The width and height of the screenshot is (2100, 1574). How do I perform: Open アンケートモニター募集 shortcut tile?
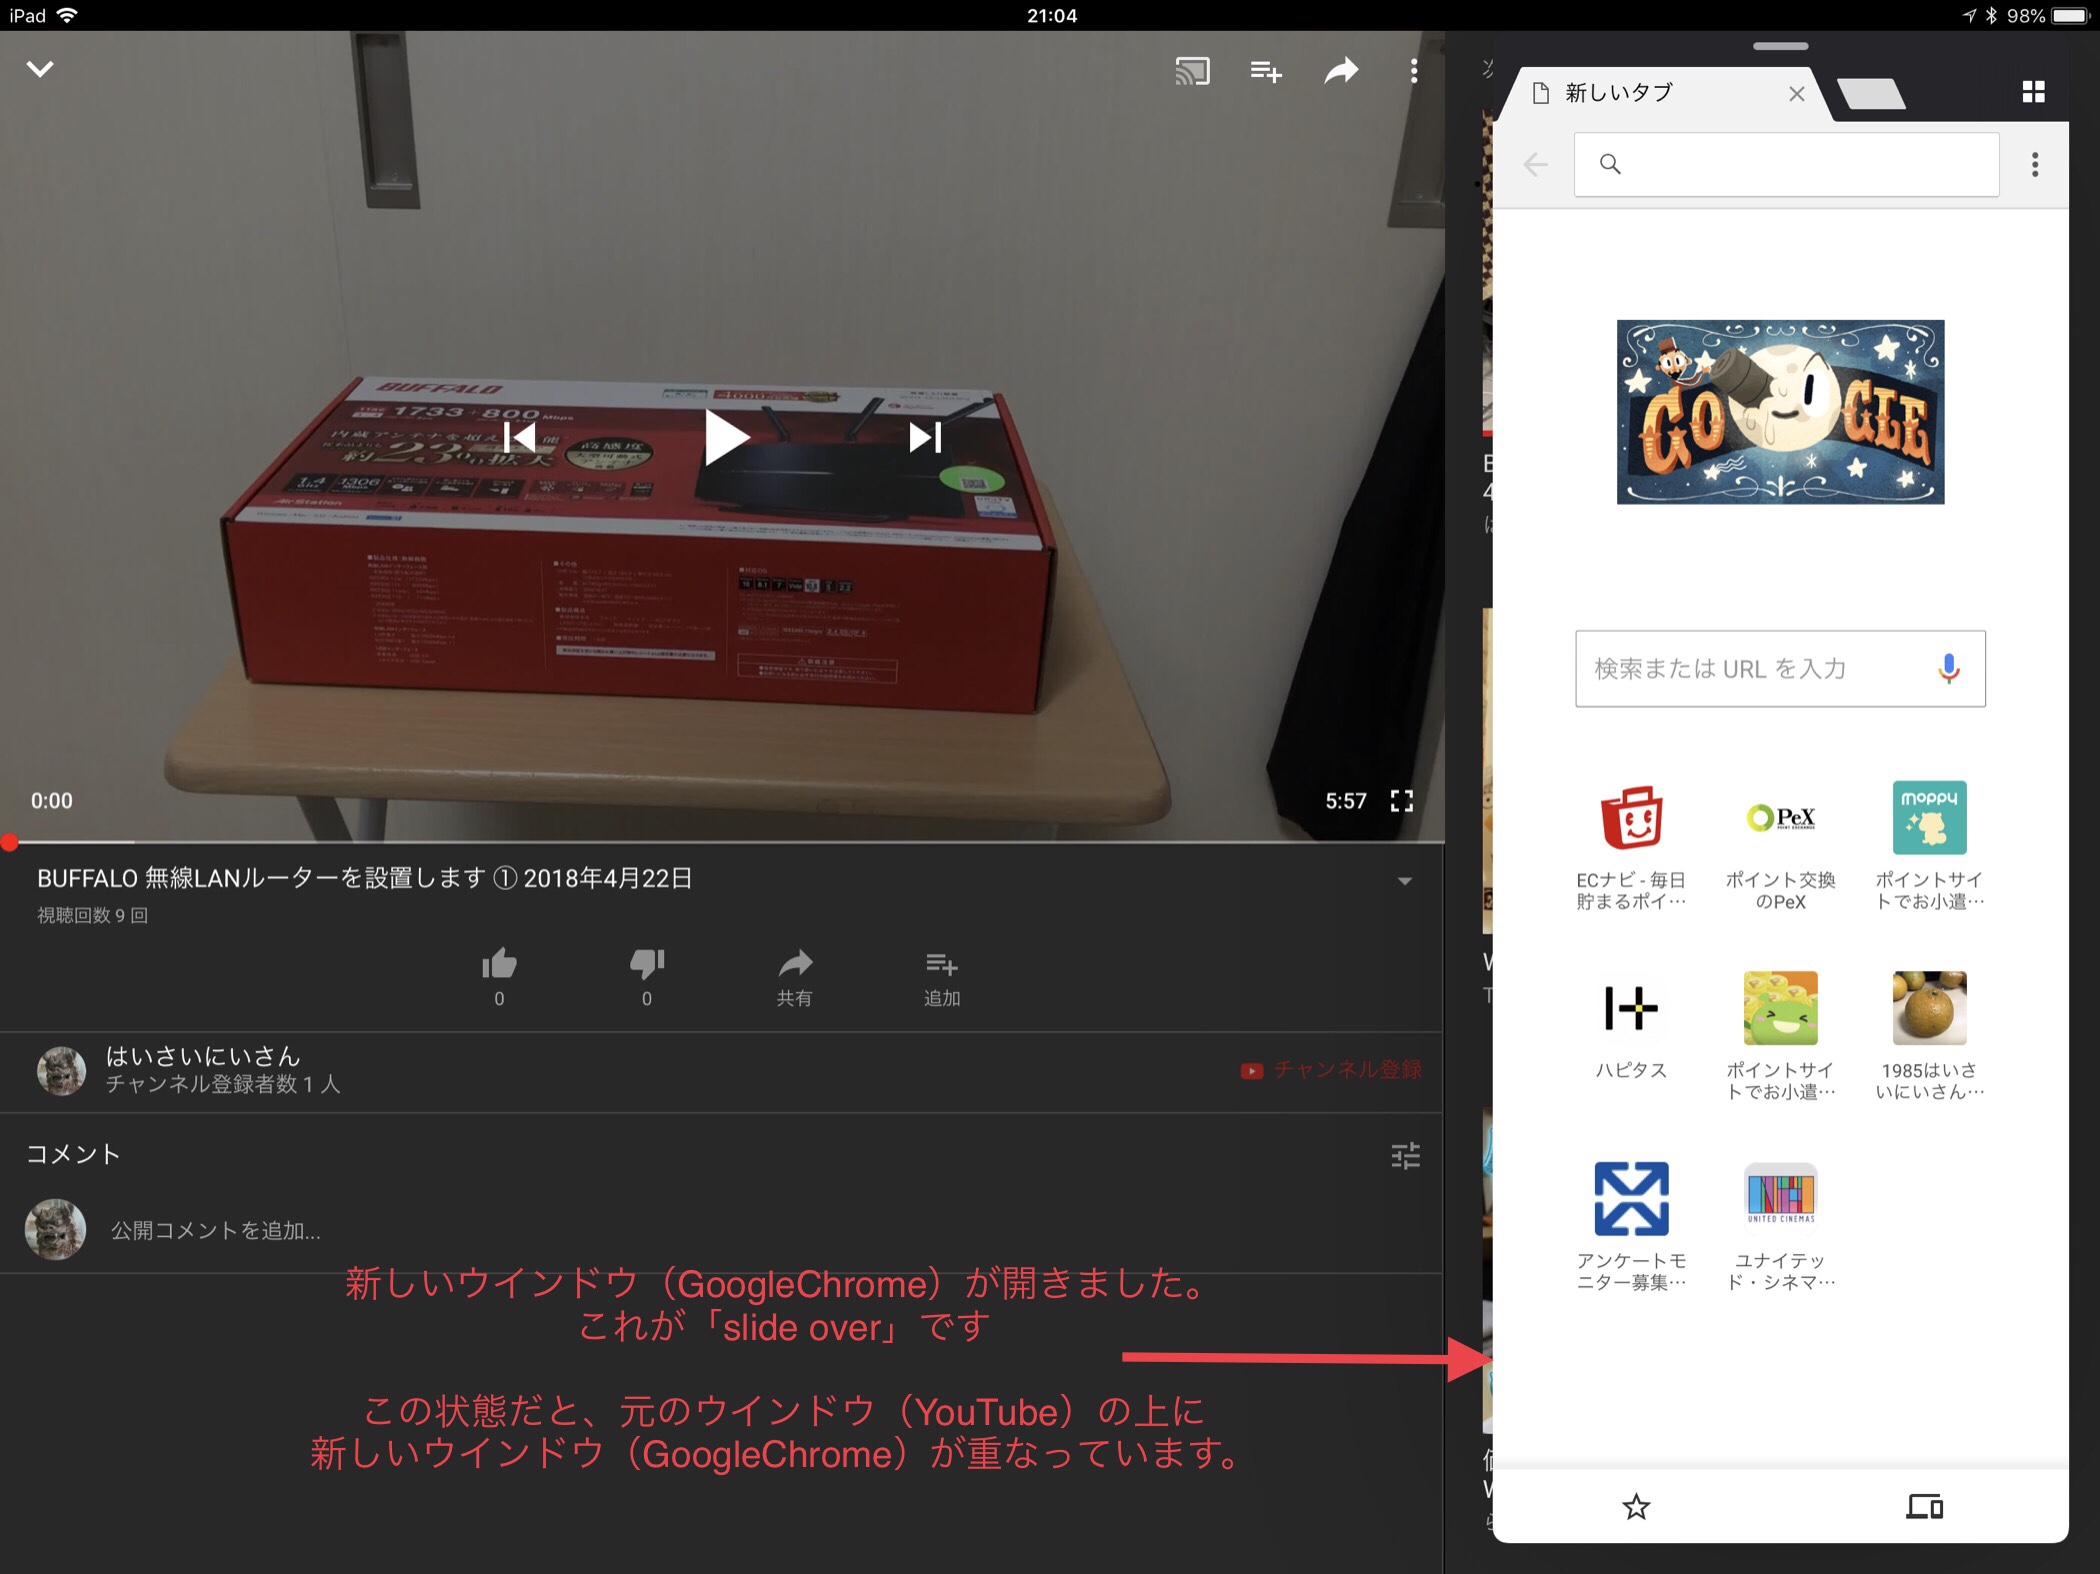click(1631, 1227)
